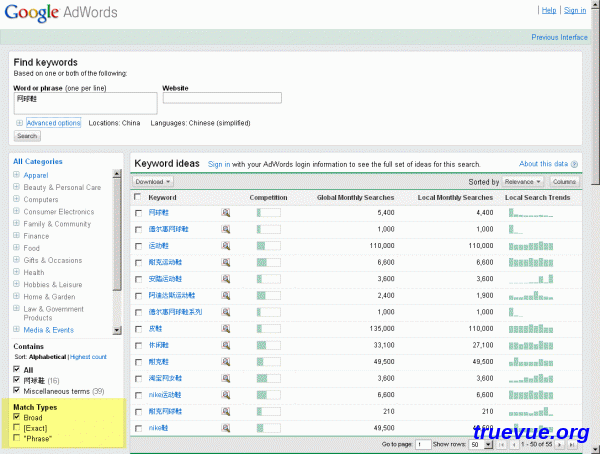This screenshot has height=454, width=600.
Task: Click magnifier icon in 135,000 searches row
Action: (226, 328)
